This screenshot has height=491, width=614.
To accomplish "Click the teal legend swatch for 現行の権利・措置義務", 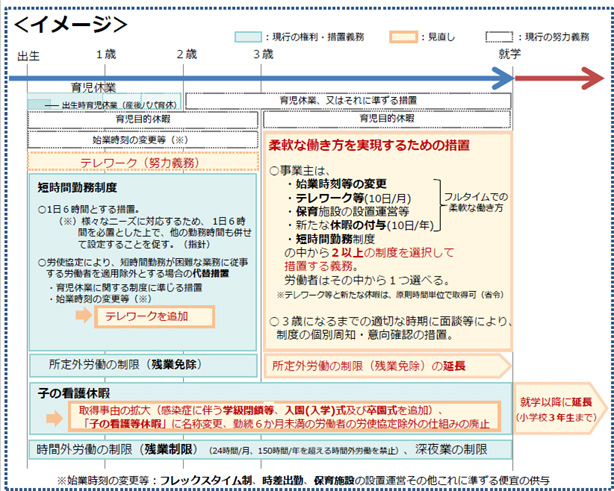I will point(248,37).
